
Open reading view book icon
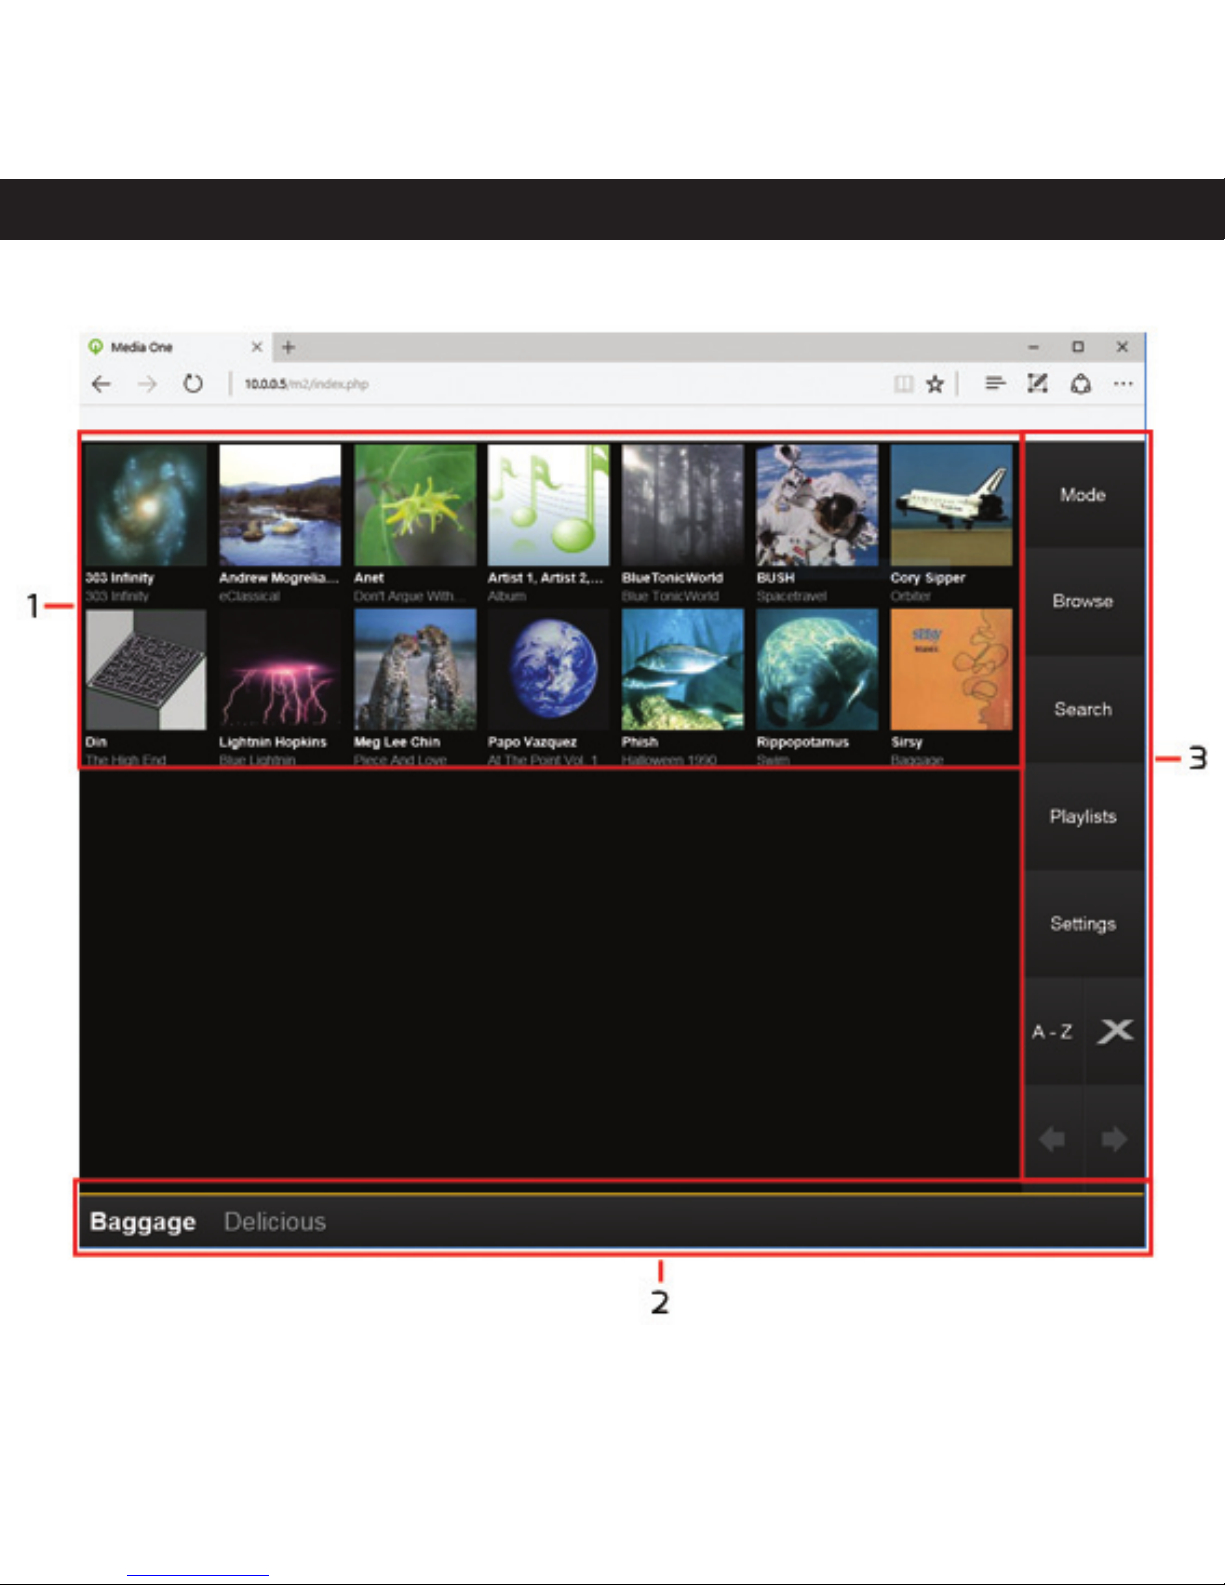coord(903,384)
